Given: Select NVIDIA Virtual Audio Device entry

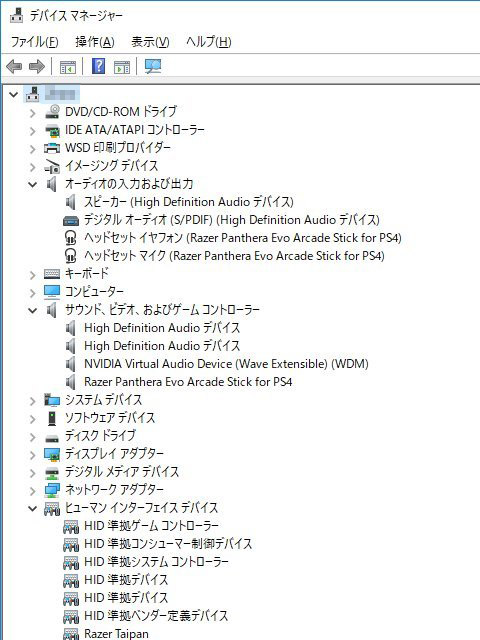Looking at the screenshot, I should (x=226, y=364).
